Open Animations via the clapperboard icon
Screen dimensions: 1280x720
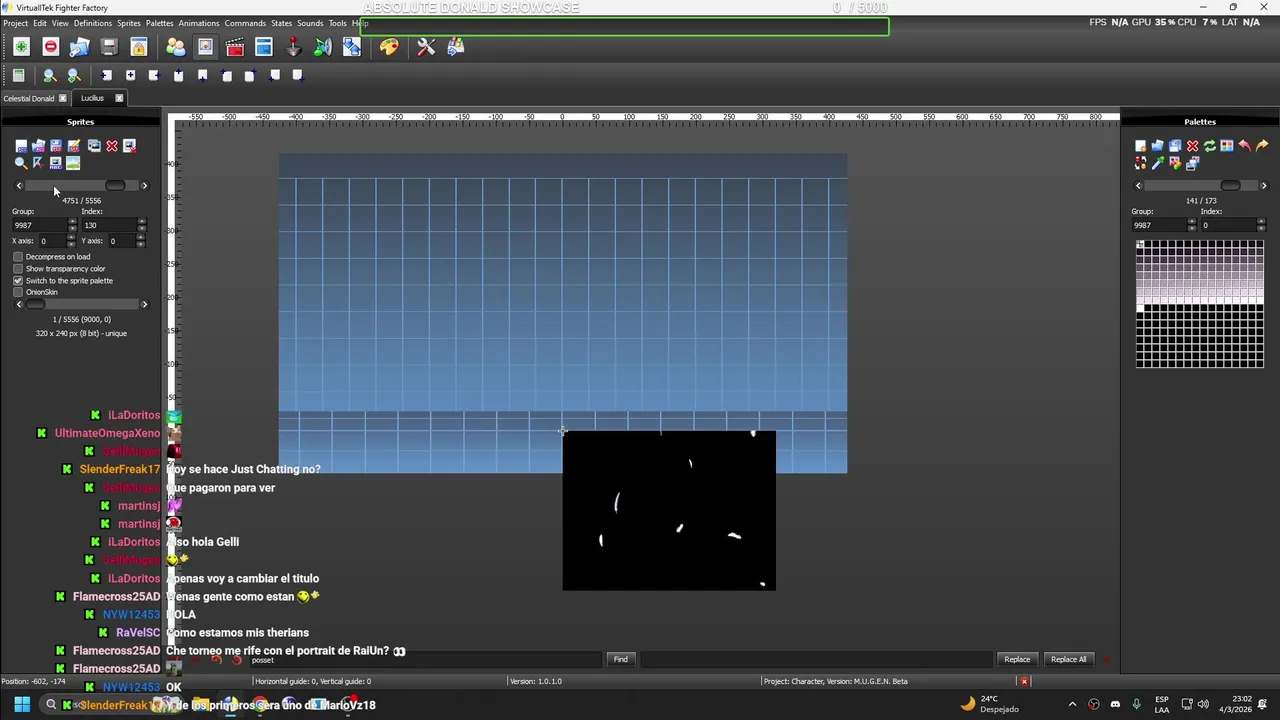[235, 47]
